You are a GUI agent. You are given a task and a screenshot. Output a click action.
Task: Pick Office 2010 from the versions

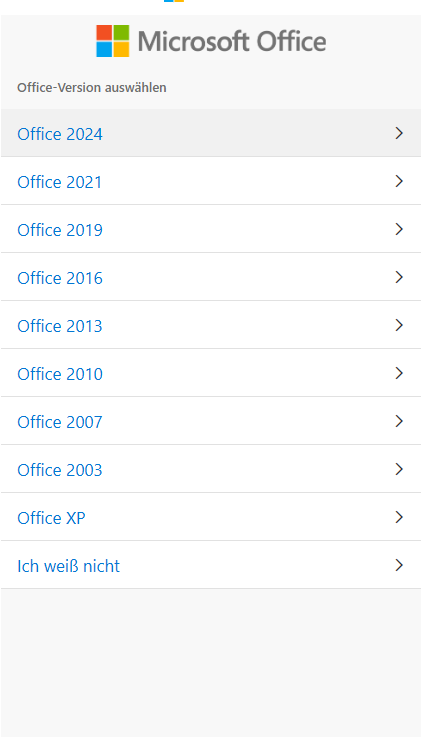click(x=60, y=374)
